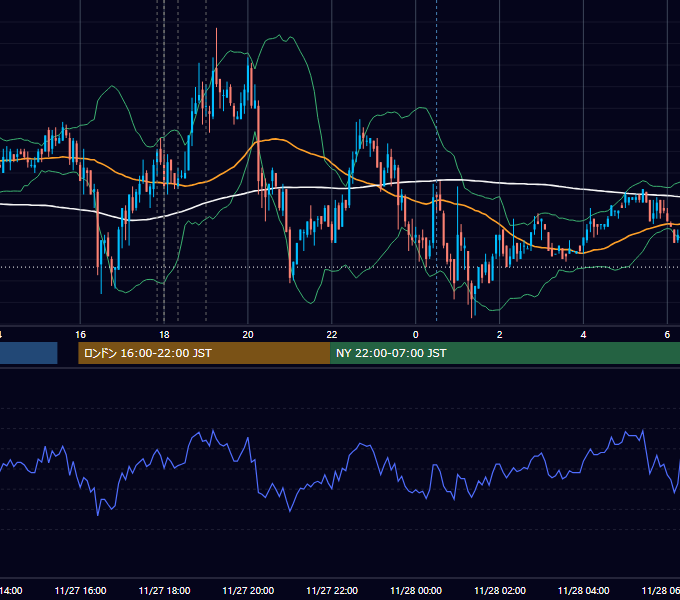Select the blue session bar before London

click(x=29, y=353)
